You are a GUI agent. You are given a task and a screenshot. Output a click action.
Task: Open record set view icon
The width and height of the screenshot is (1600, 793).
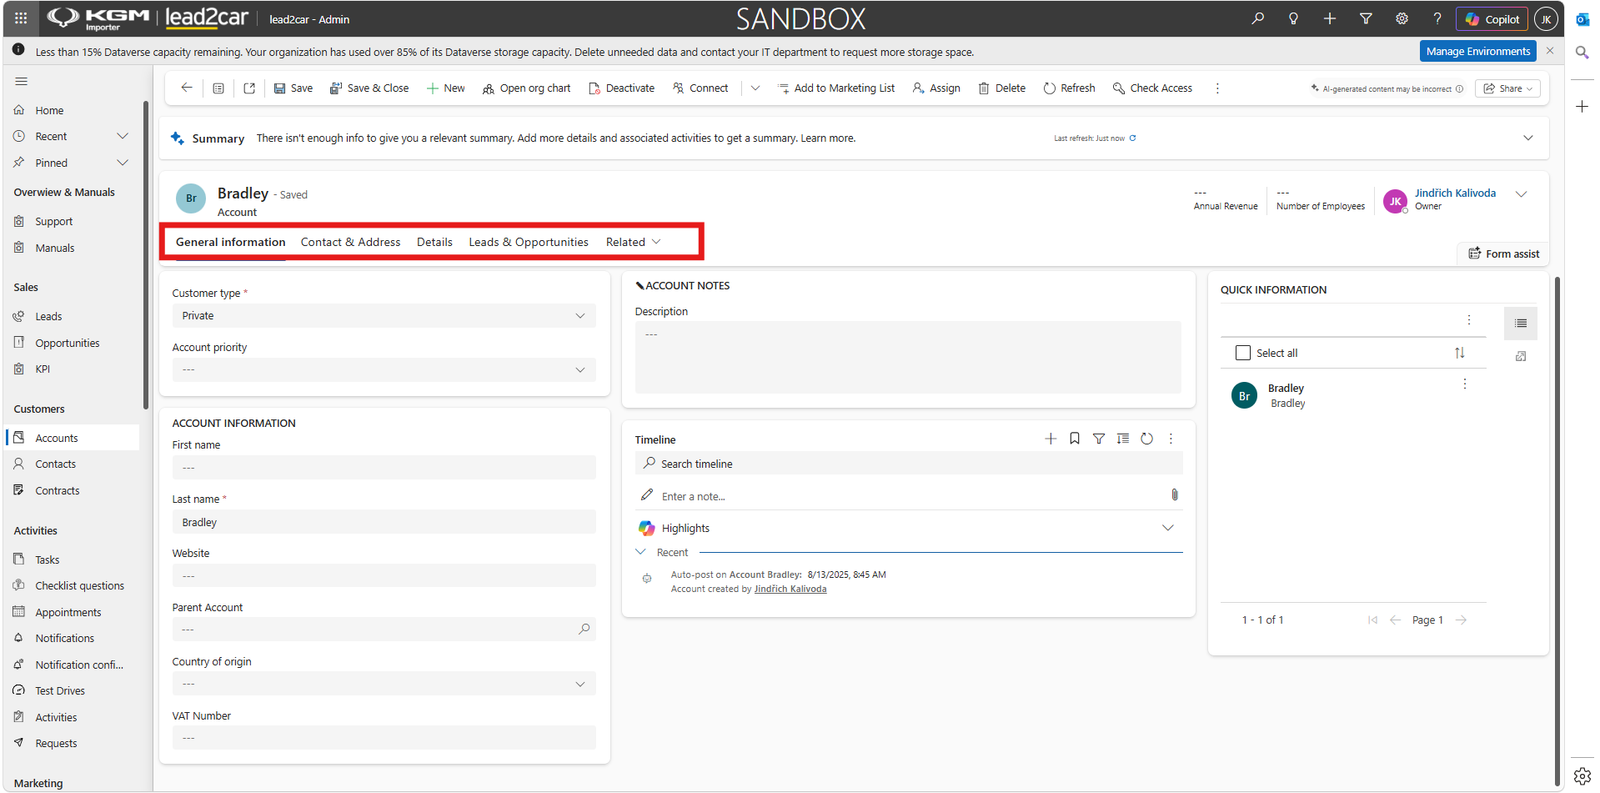click(218, 88)
